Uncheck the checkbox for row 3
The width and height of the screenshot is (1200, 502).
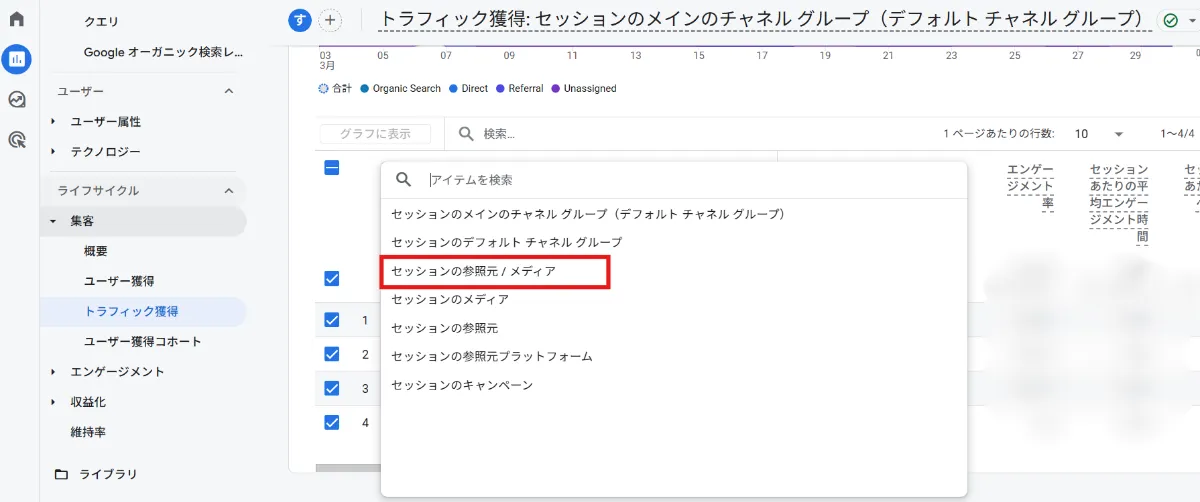(332, 388)
